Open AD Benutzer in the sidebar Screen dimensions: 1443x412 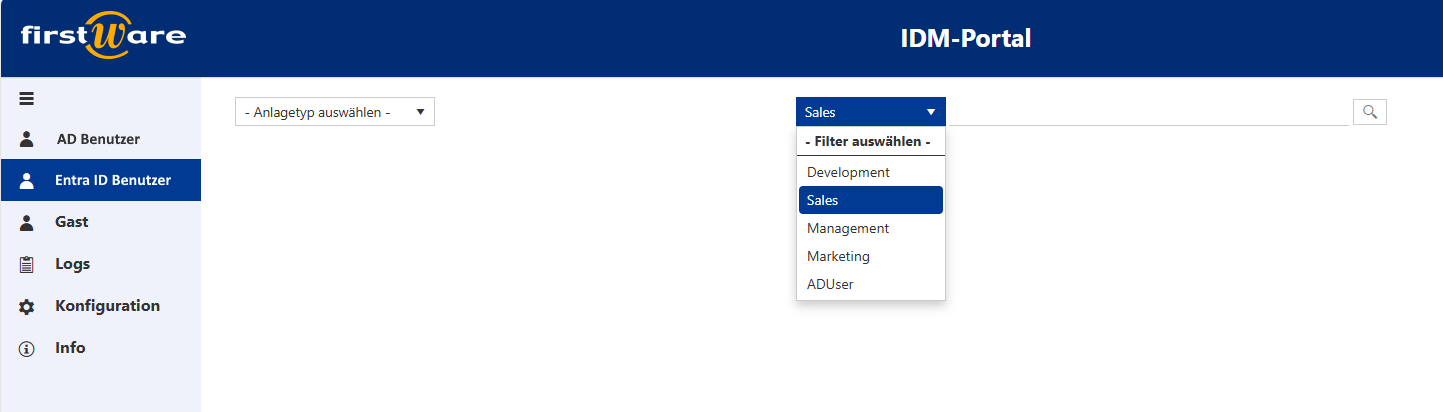[100, 139]
